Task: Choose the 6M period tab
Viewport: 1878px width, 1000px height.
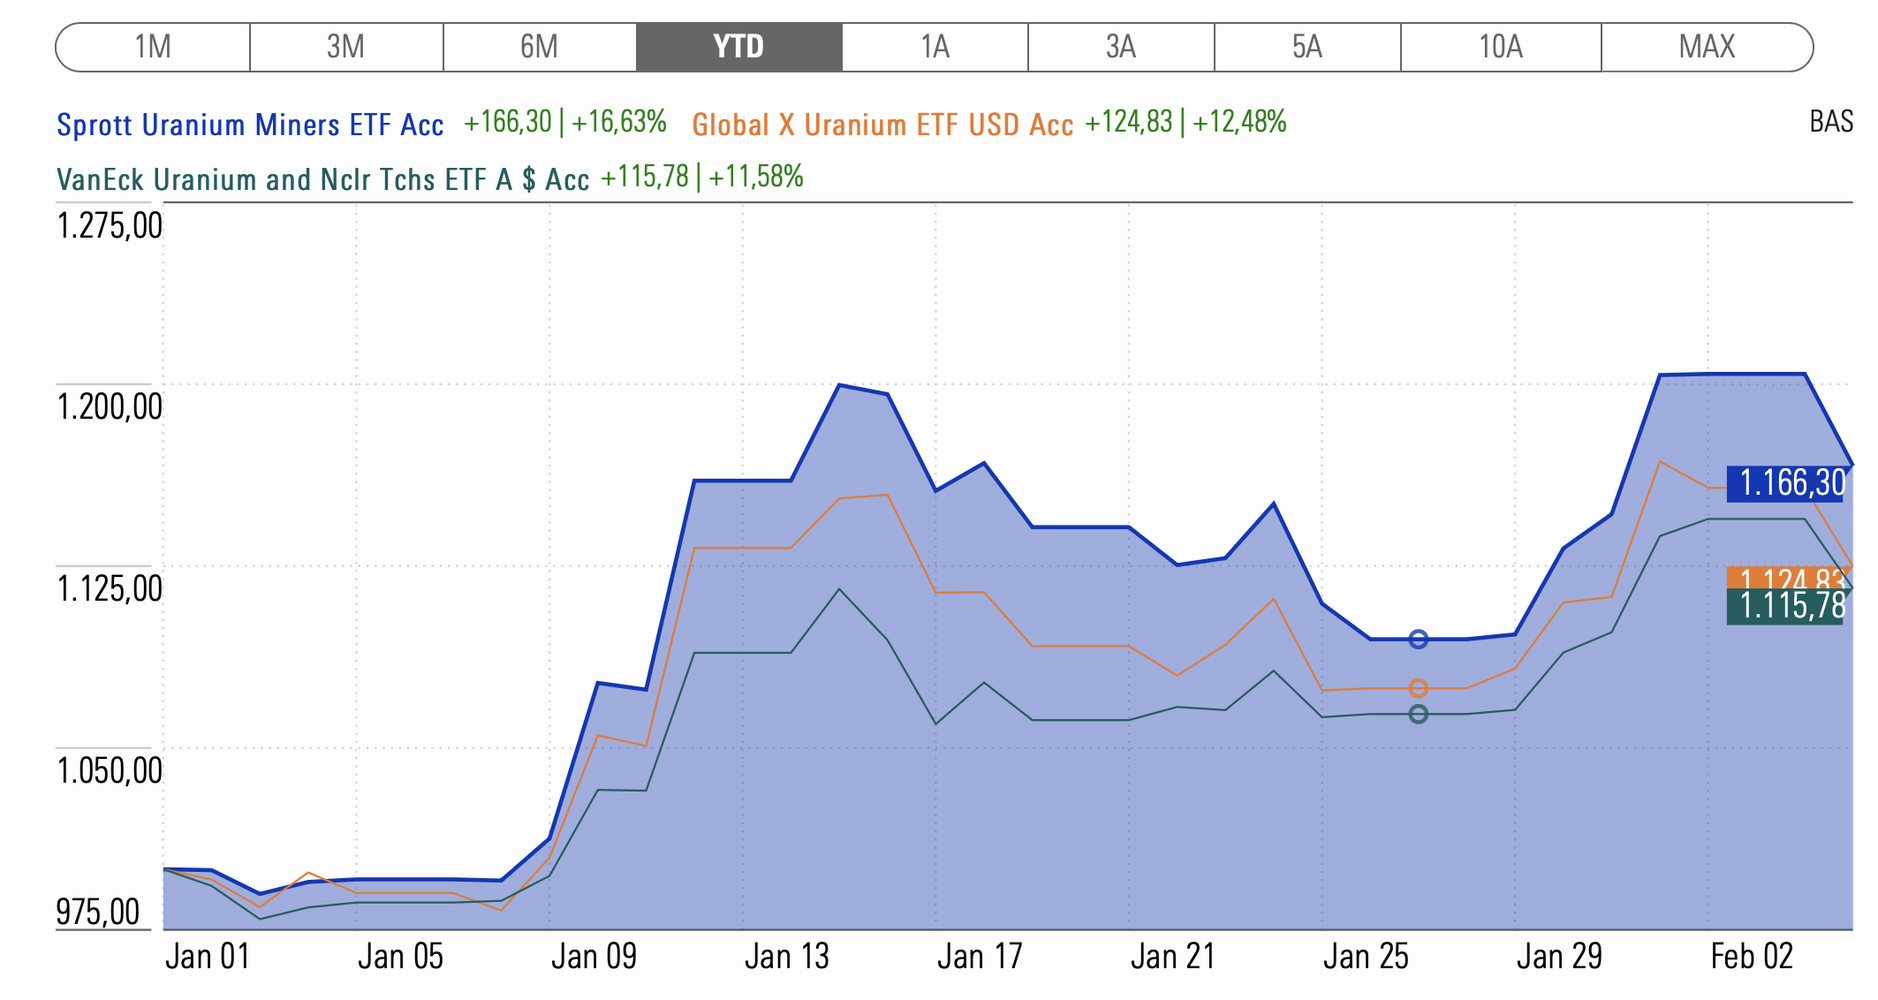Action: [539, 47]
